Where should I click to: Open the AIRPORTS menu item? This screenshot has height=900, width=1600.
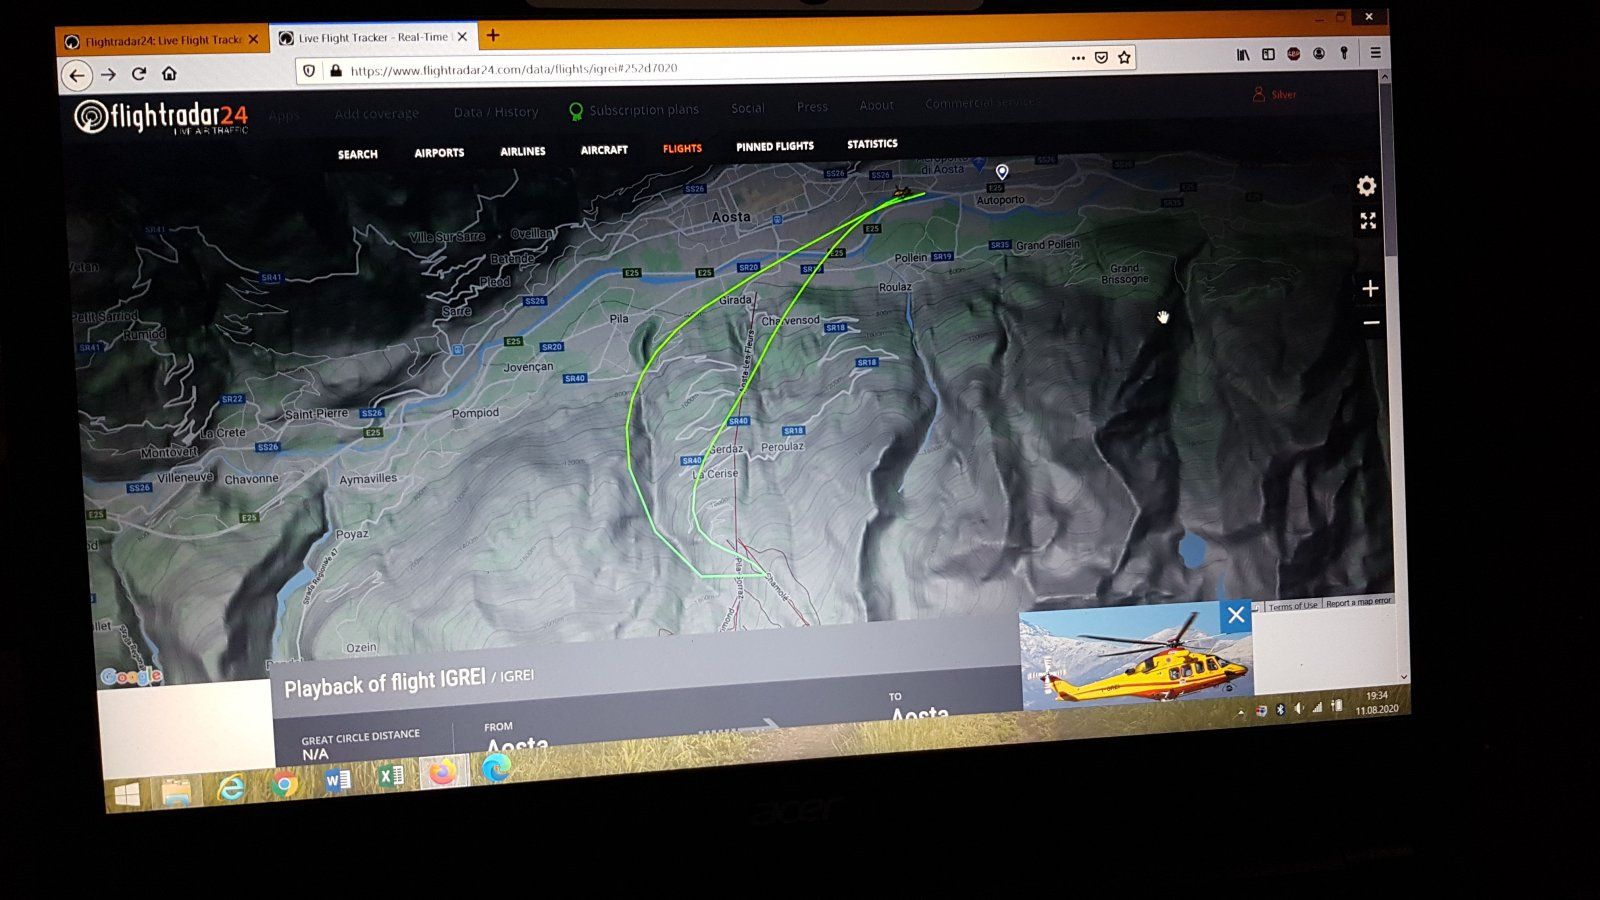(x=439, y=153)
